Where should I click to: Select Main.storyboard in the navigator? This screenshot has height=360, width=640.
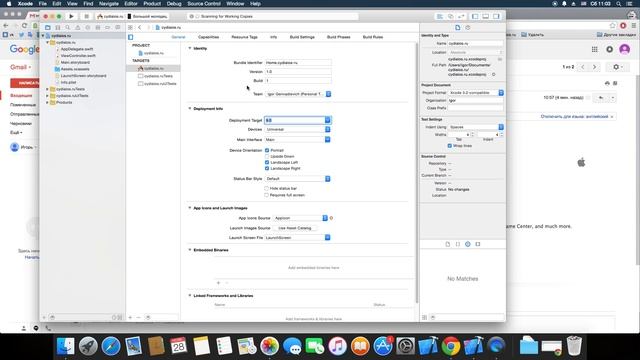click(75, 62)
